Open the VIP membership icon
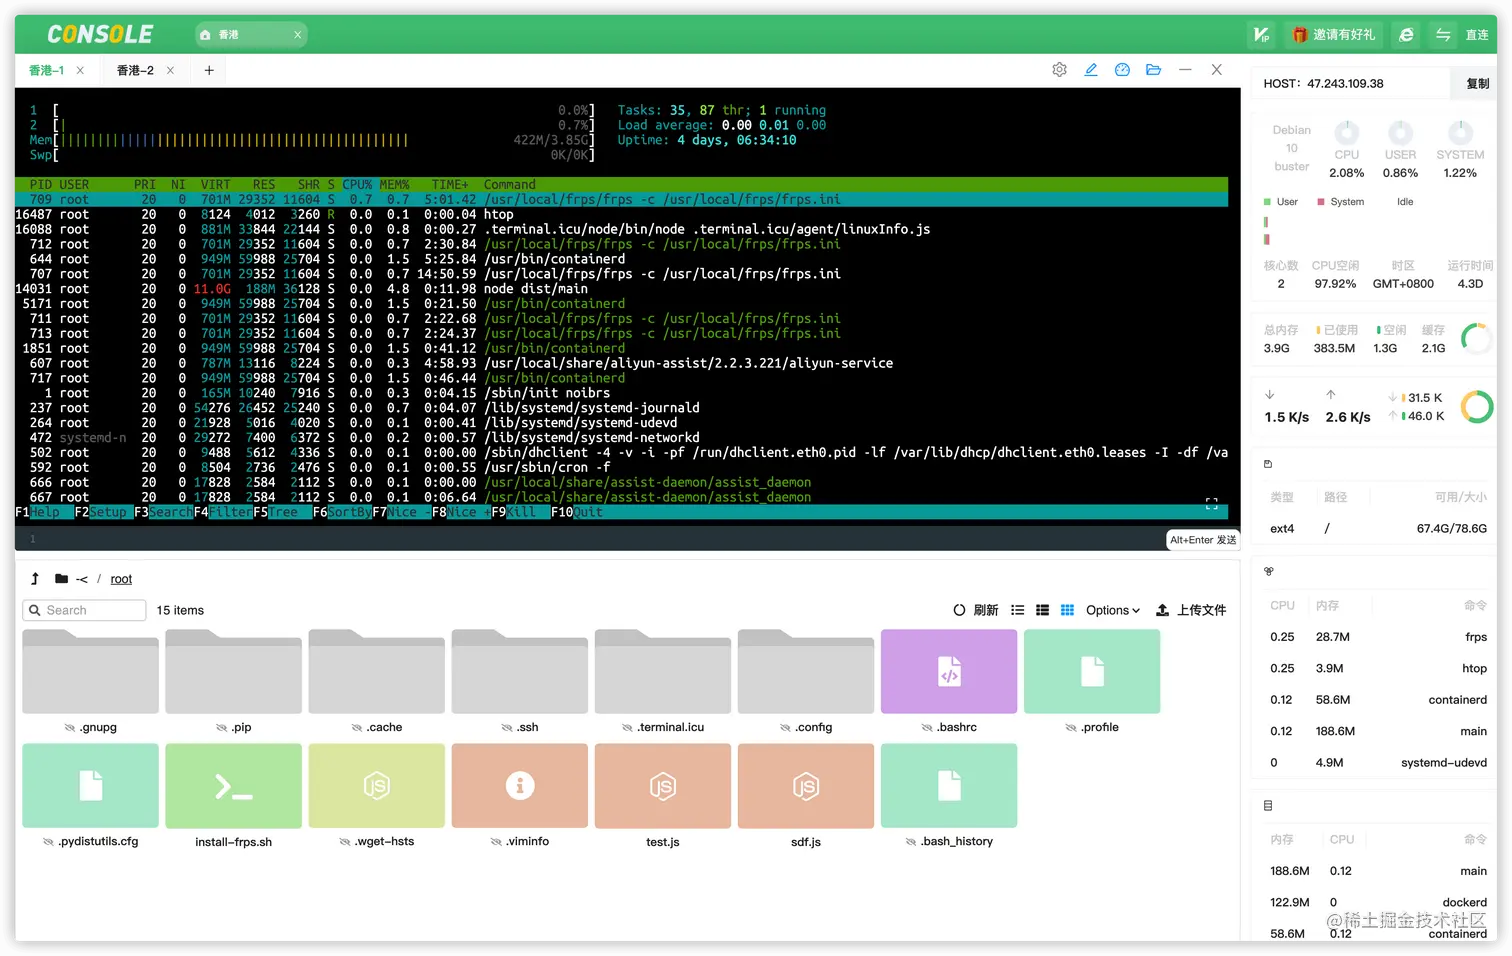This screenshot has width=1512, height=956. 1262,35
